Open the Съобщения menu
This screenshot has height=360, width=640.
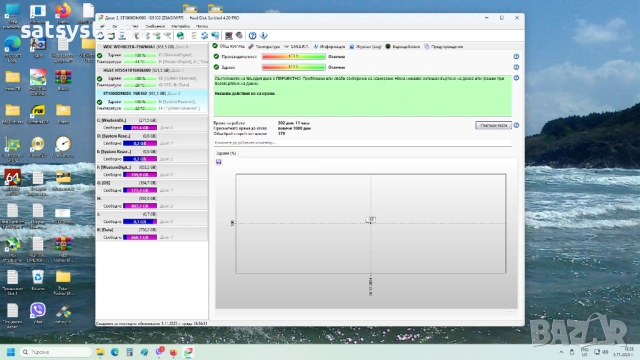click(x=155, y=26)
